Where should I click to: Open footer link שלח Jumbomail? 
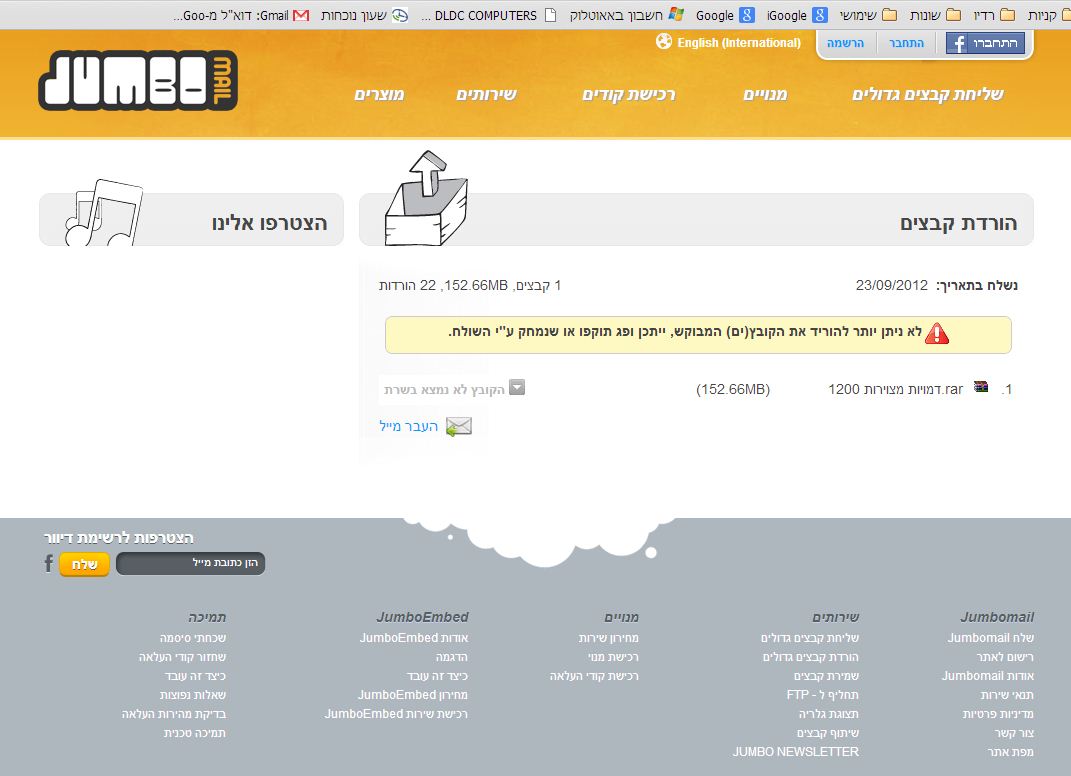pyautogui.click(x=990, y=637)
